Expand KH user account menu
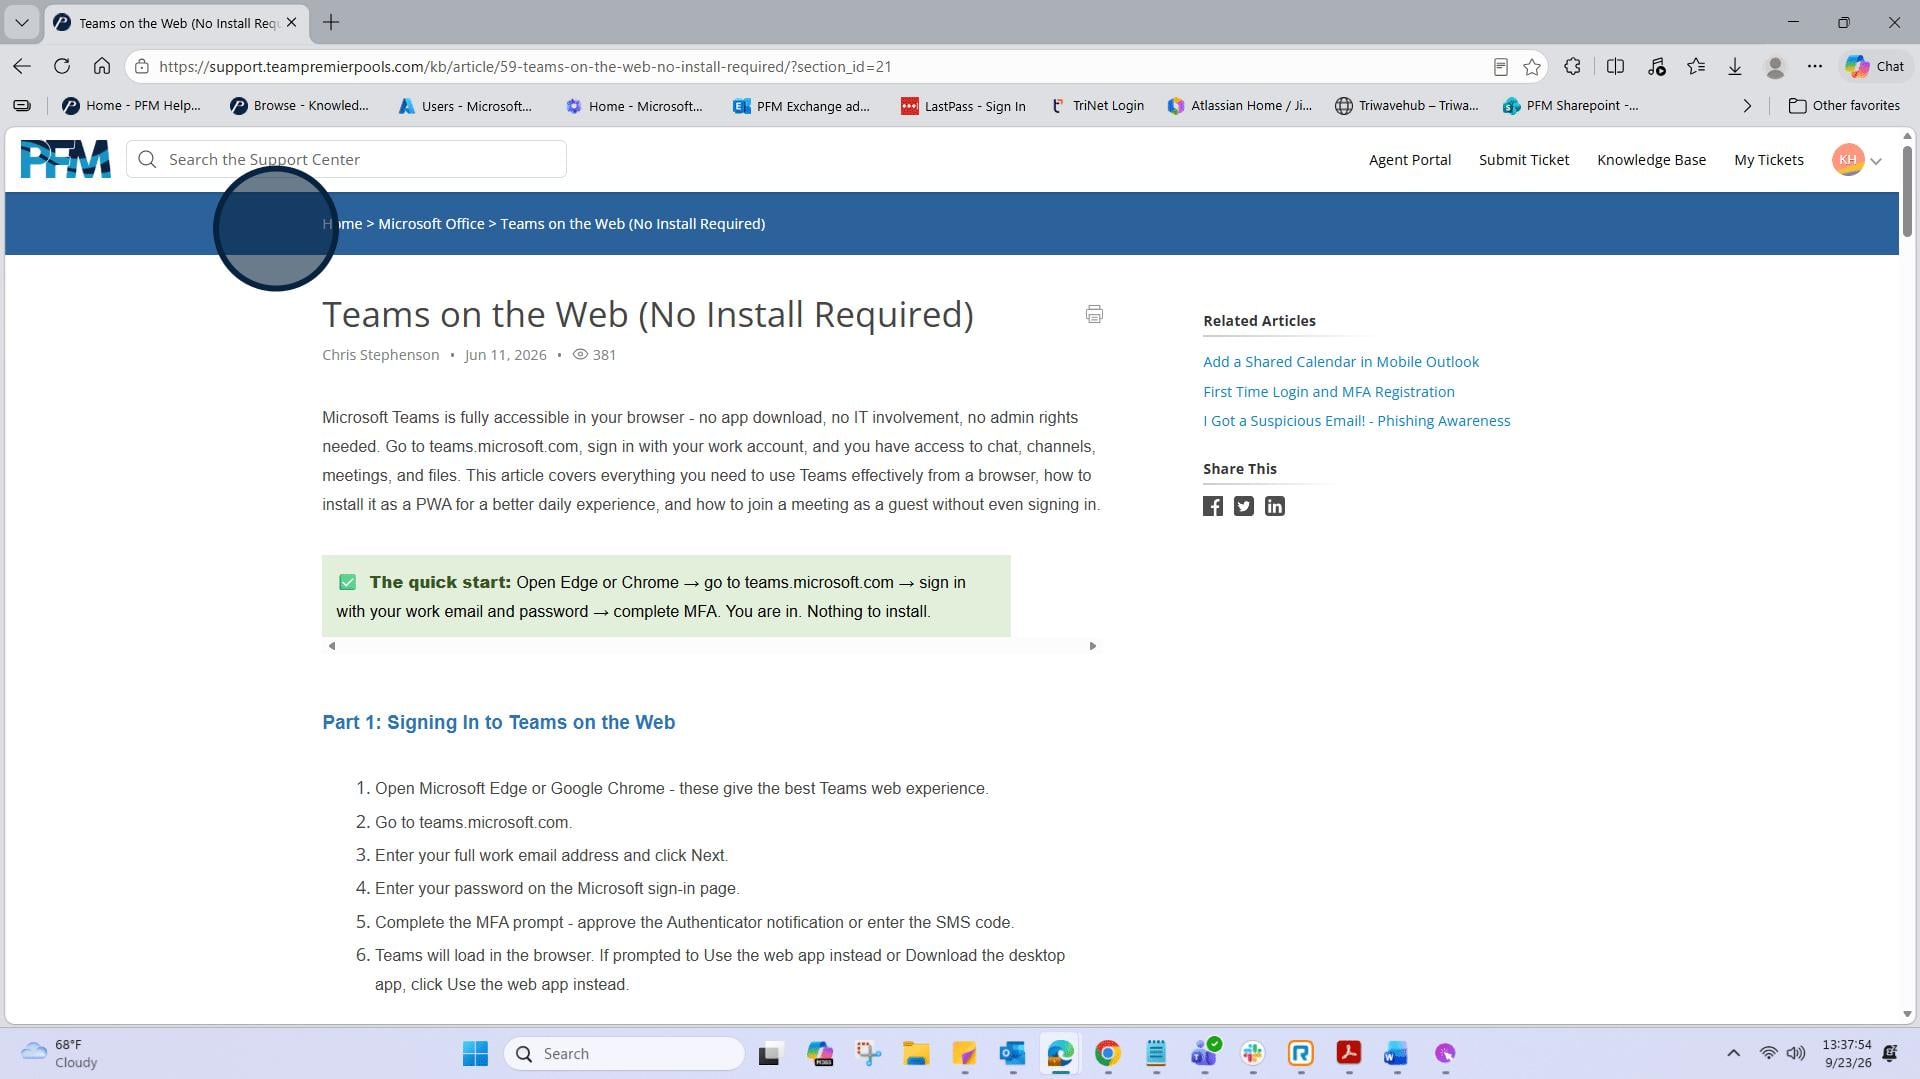Viewport: 1920px width, 1079px height. click(x=1857, y=160)
